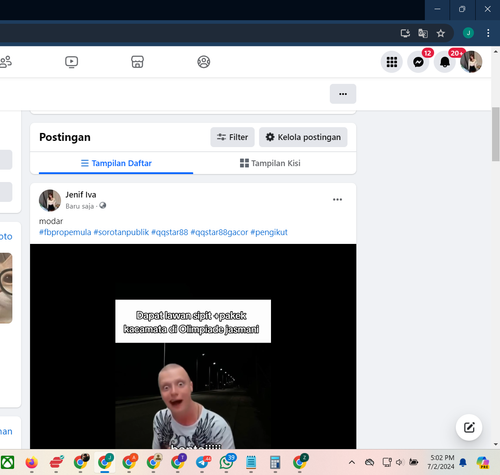Click the page vertical scrollbar thumb
The height and width of the screenshot is (475, 500).
pos(496,134)
